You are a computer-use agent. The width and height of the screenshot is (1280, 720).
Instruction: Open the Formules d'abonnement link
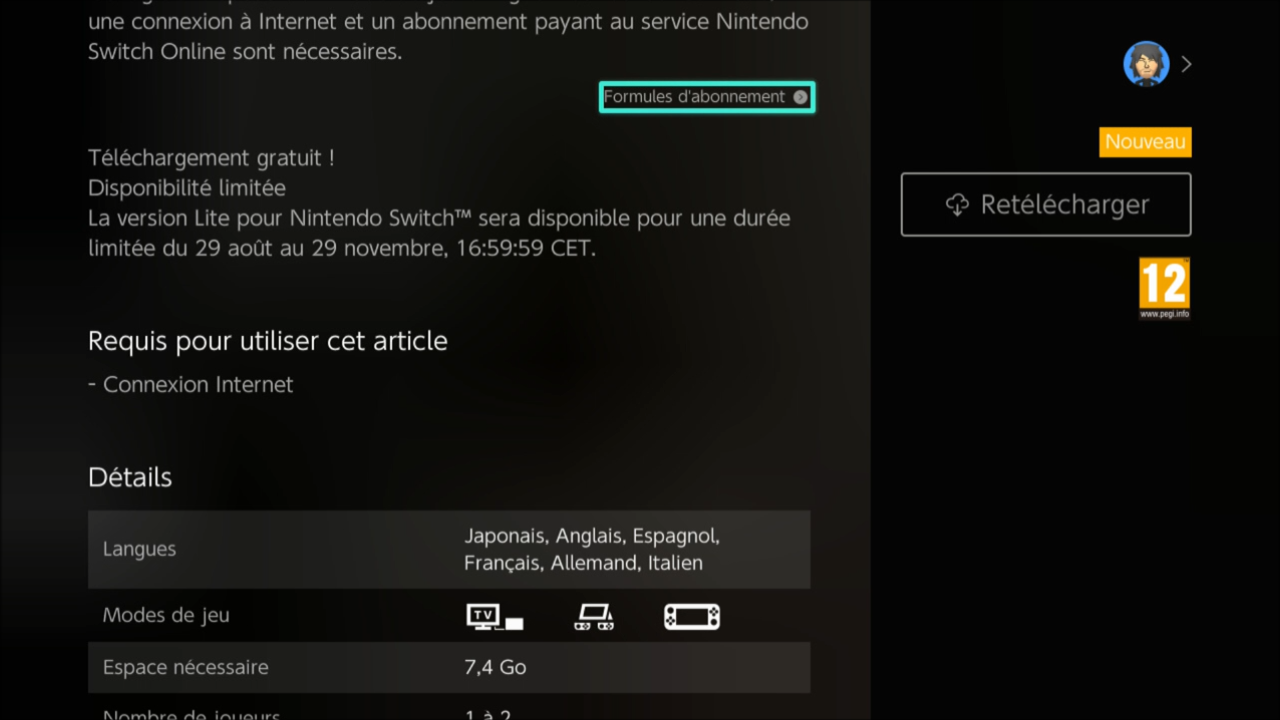(x=707, y=97)
